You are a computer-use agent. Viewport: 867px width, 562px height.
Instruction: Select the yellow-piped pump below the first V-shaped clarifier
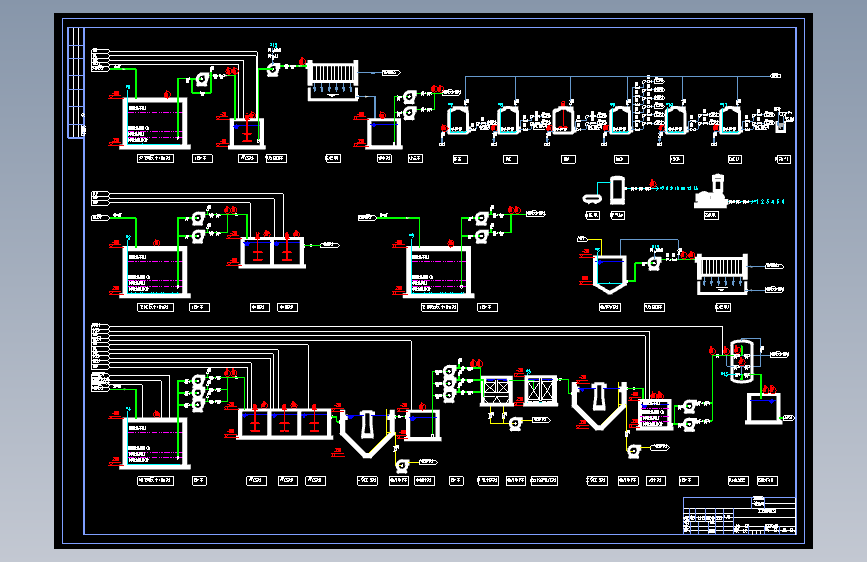click(x=402, y=465)
